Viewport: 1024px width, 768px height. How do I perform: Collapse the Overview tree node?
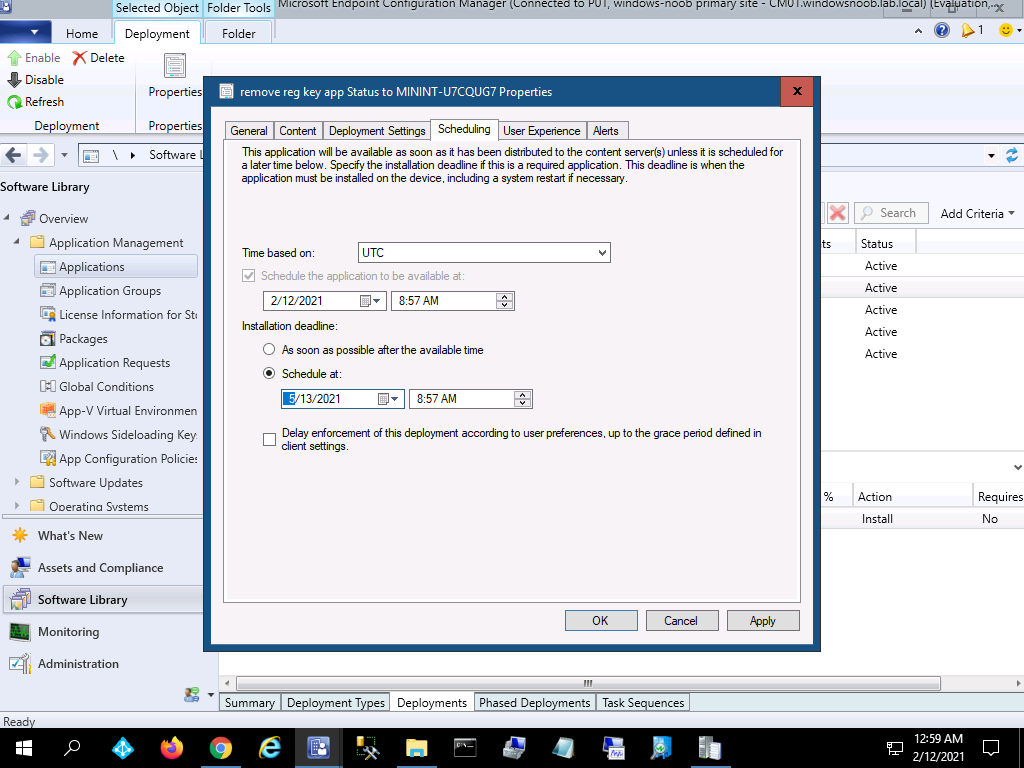click(7, 217)
